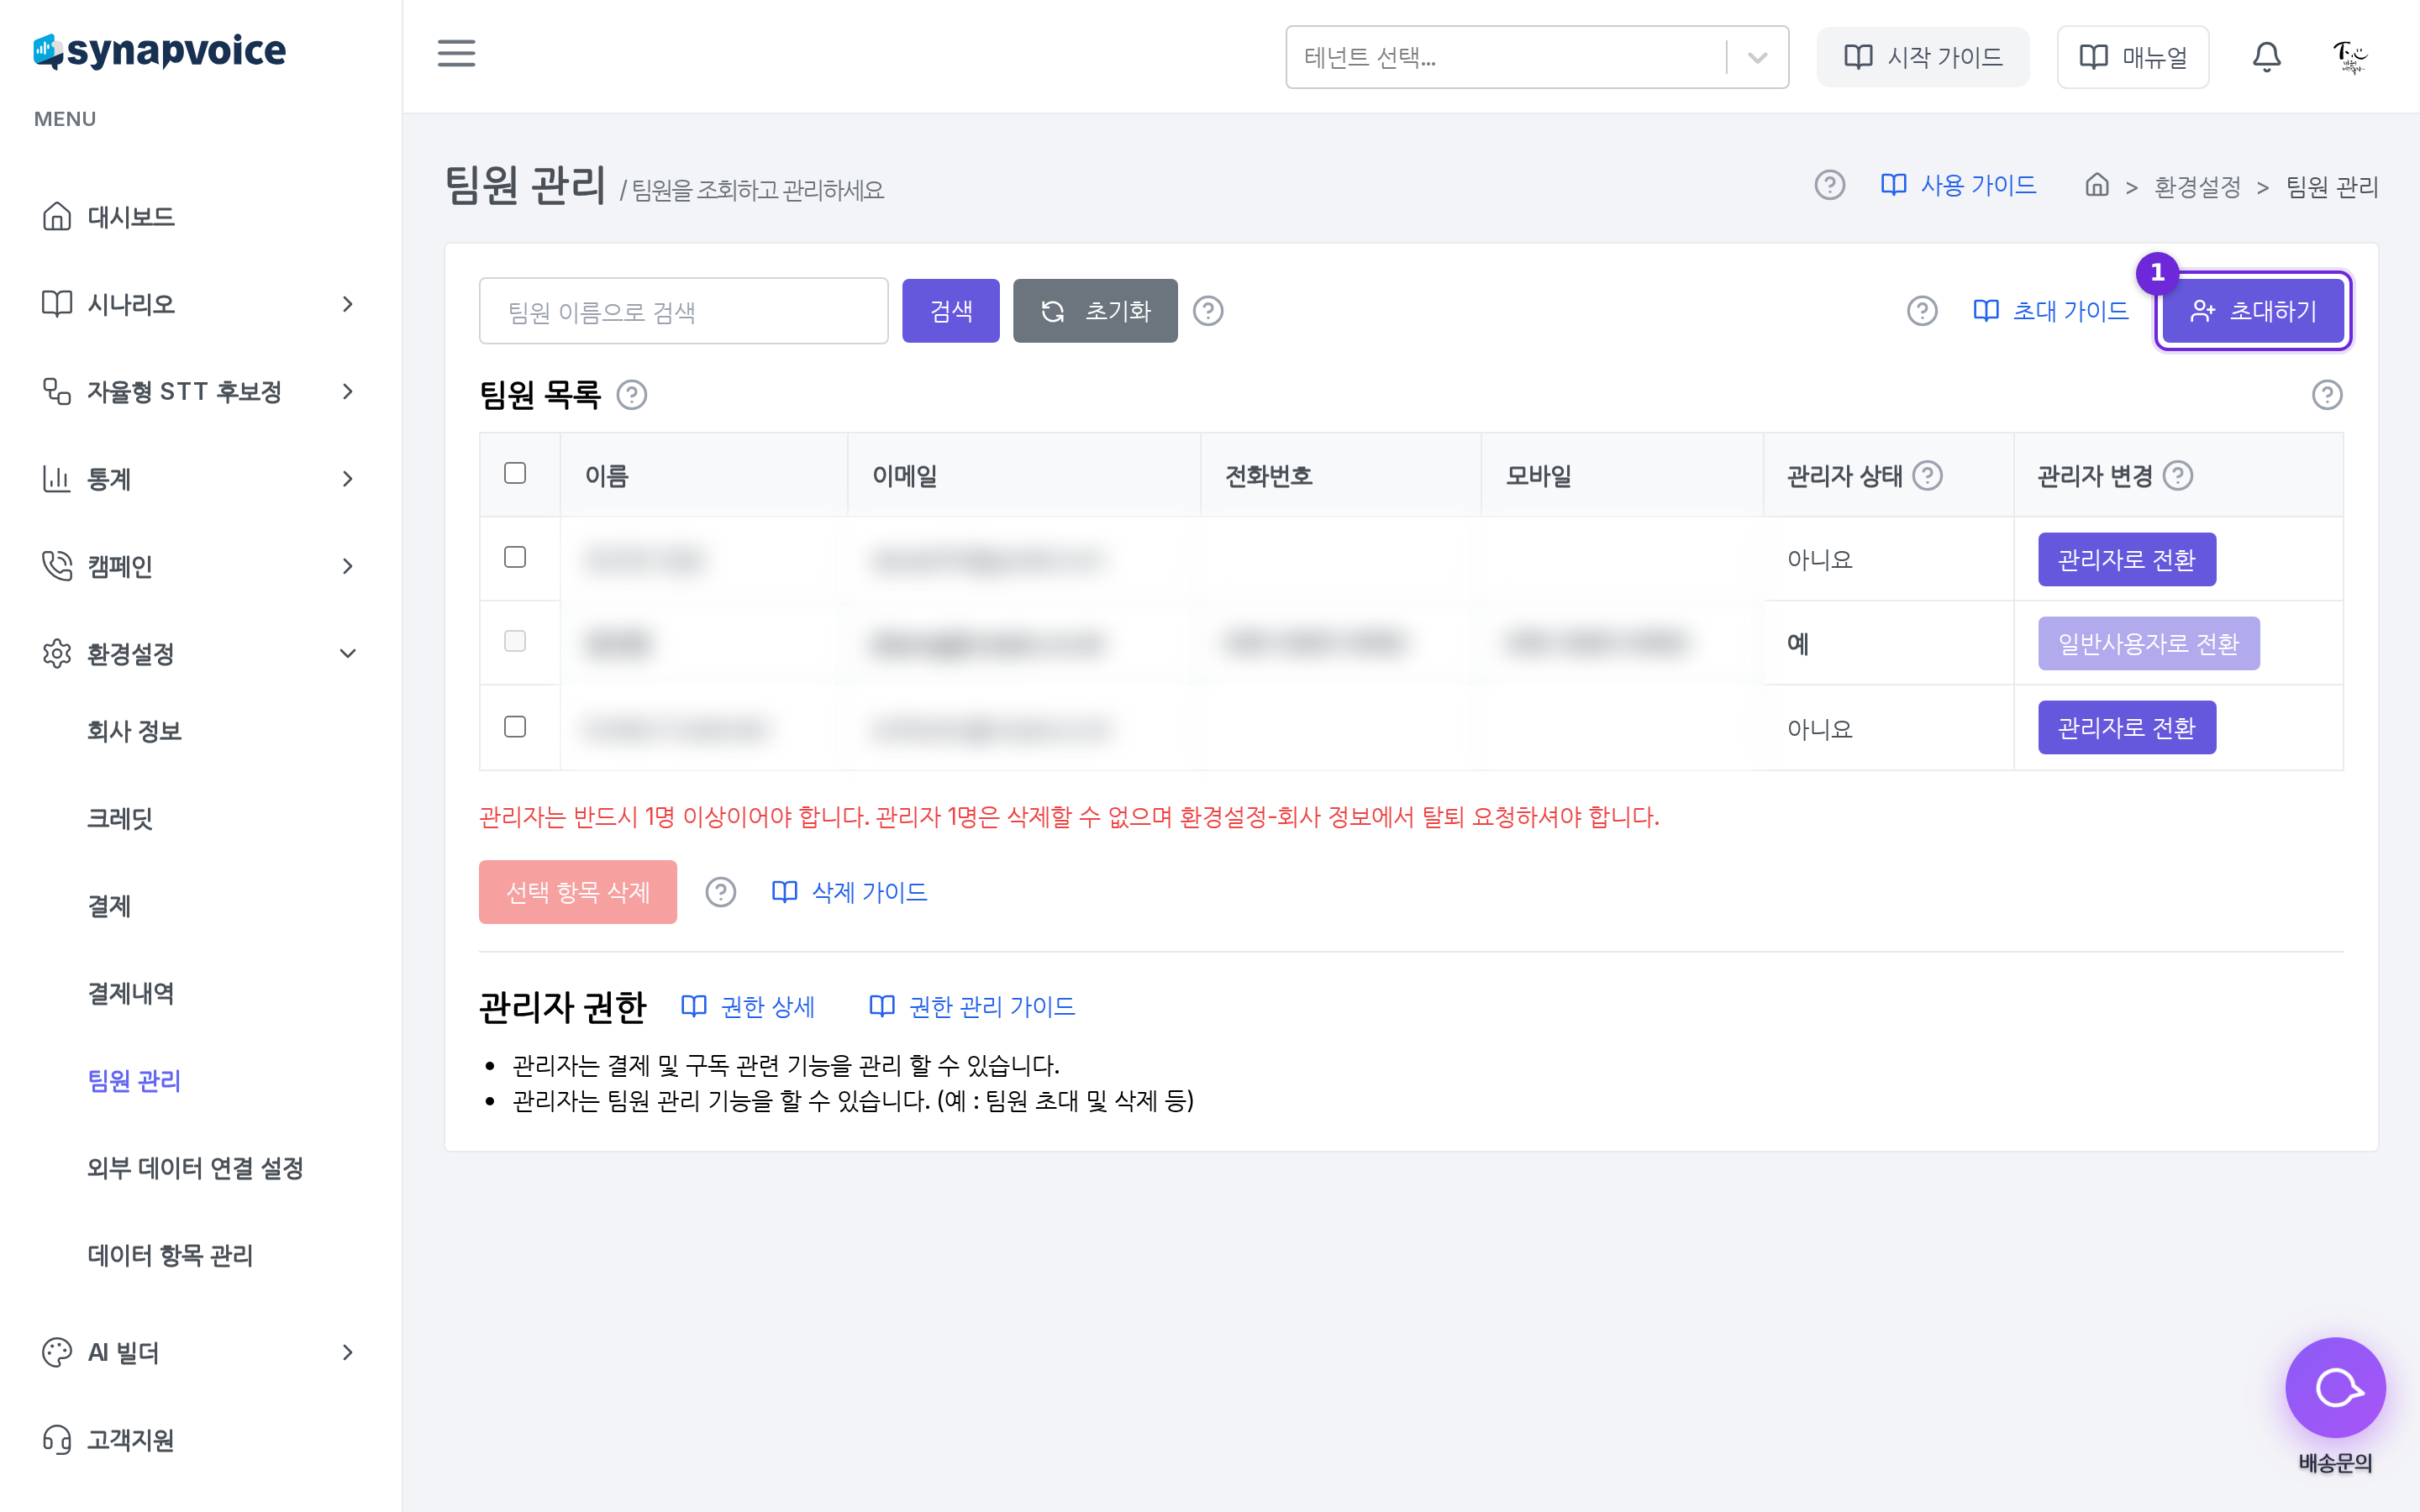Open the 사용 가이드 link
This screenshot has width=2420, height=1512.
1957,185
